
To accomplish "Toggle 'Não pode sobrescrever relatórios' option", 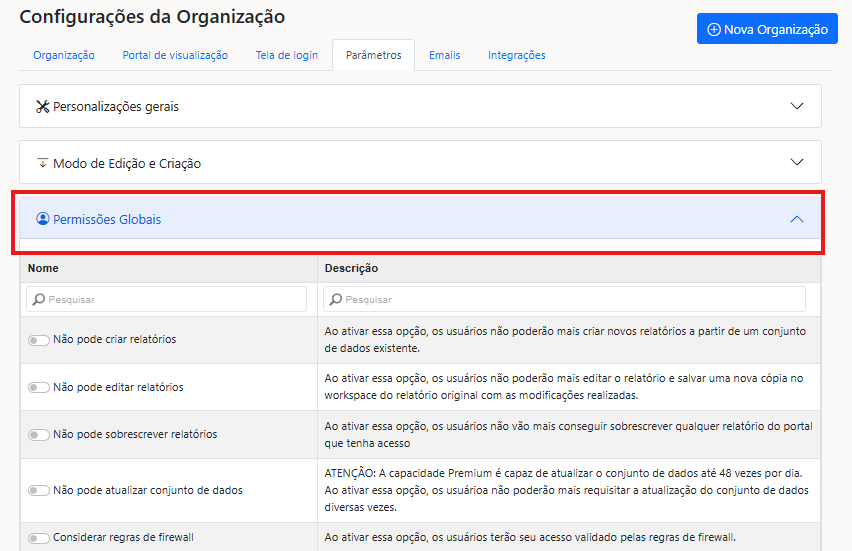I will (x=39, y=435).
